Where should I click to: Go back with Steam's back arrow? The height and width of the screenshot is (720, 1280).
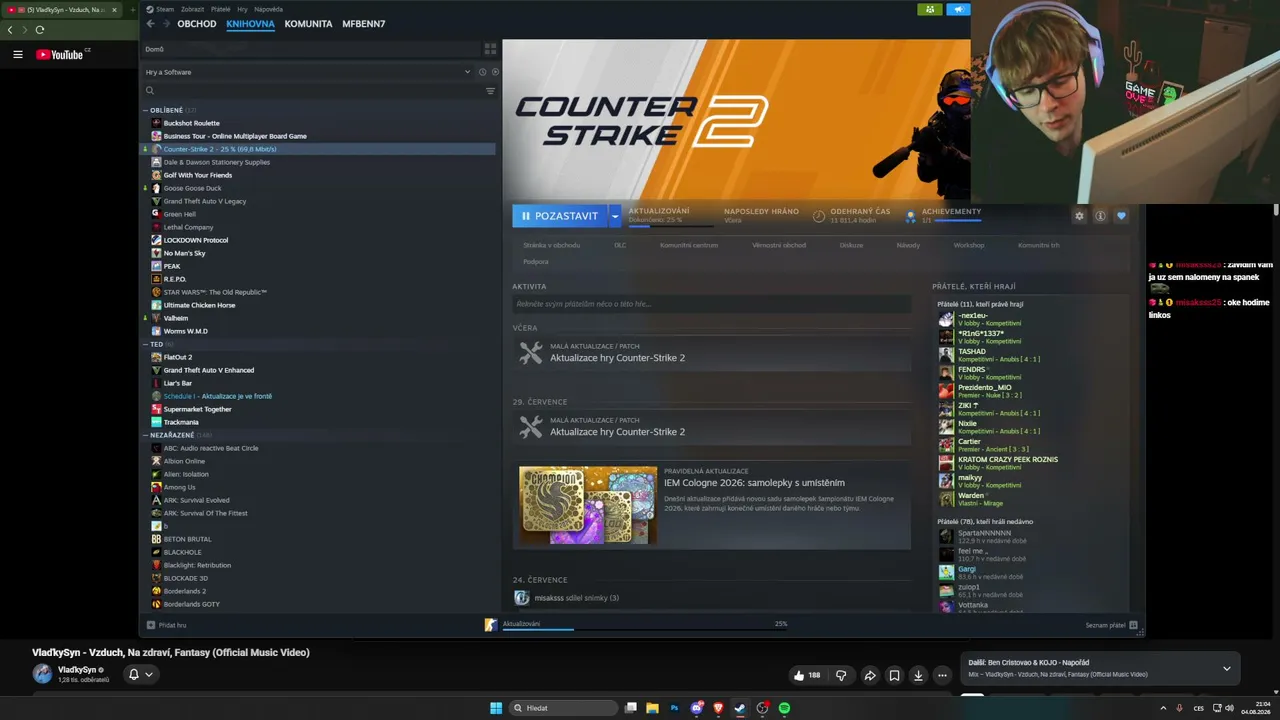(151, 24)
